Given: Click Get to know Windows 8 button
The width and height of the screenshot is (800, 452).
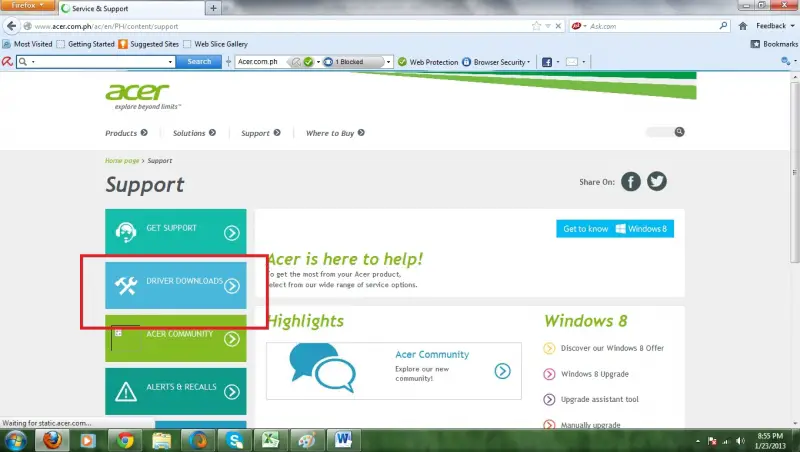Looking at the screenshot, I should click(615, 229).
